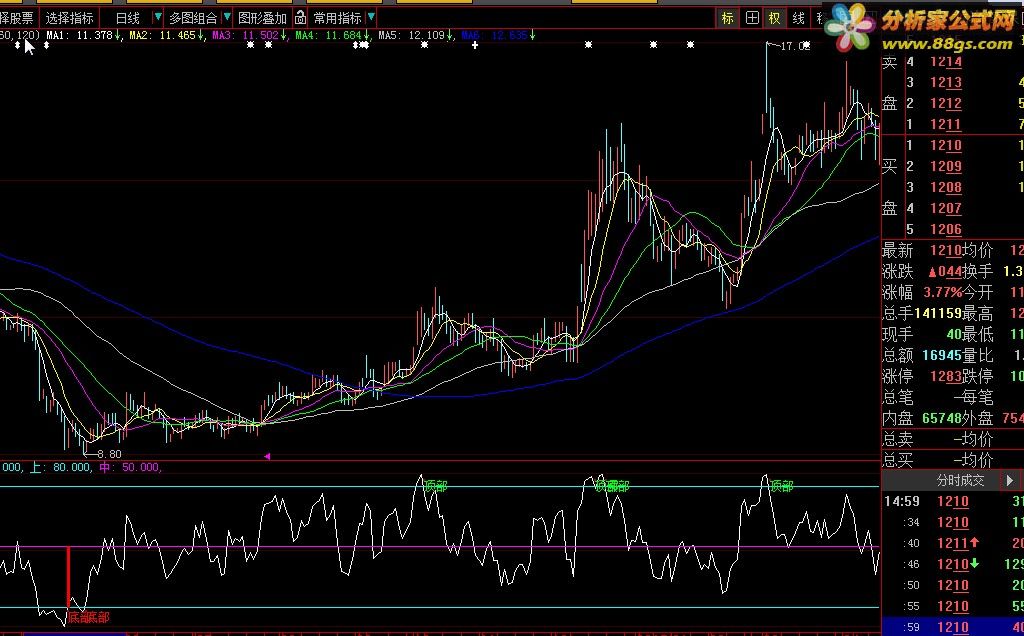Click the 常用指标 common indicators button

(337, 18)
